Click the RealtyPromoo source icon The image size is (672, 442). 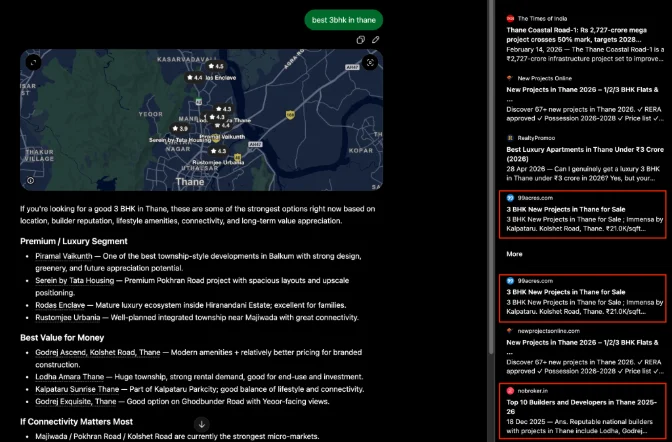click(510, 138)
